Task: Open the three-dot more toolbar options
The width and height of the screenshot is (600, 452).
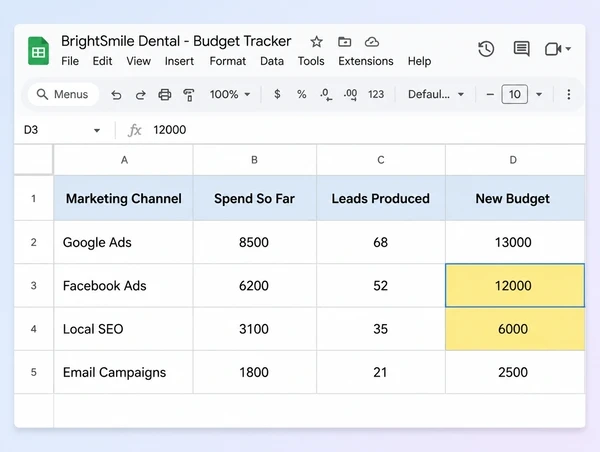Action: pos(569,94)
